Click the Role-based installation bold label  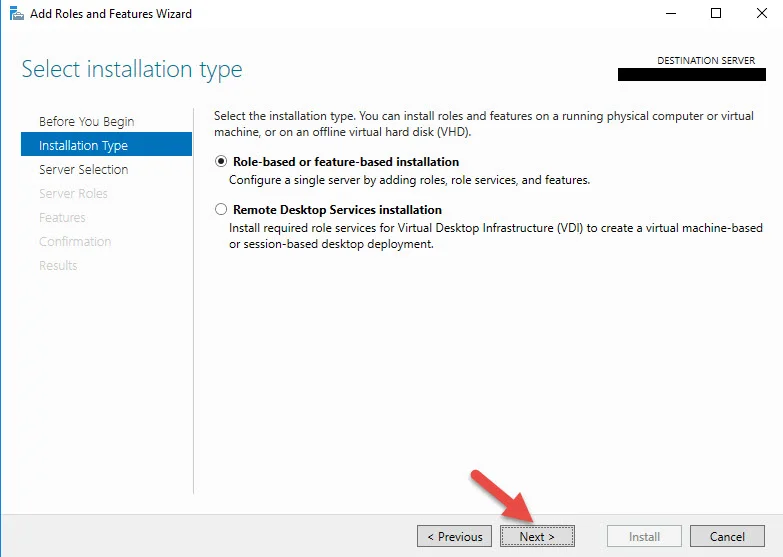coord(346,161)
